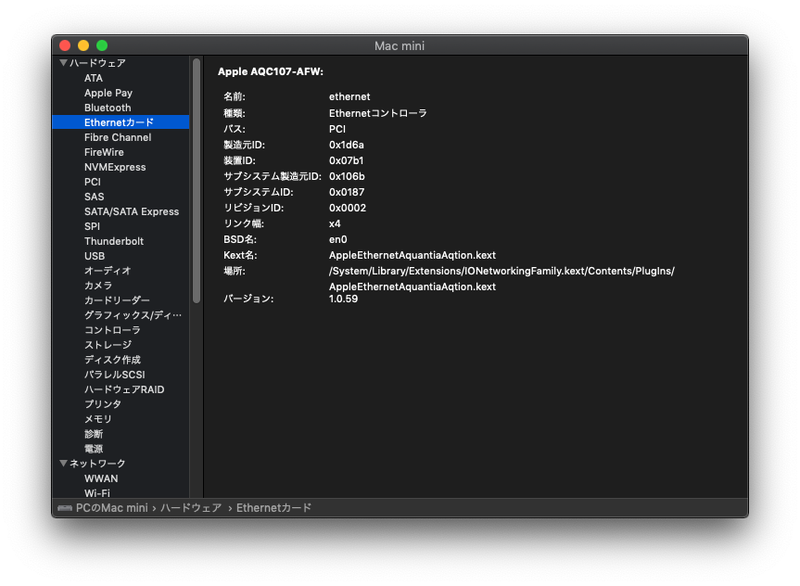Screen dimensions: 800x586
Task: Collapse the ネットワーク section
Action: [x=62, y=463]
